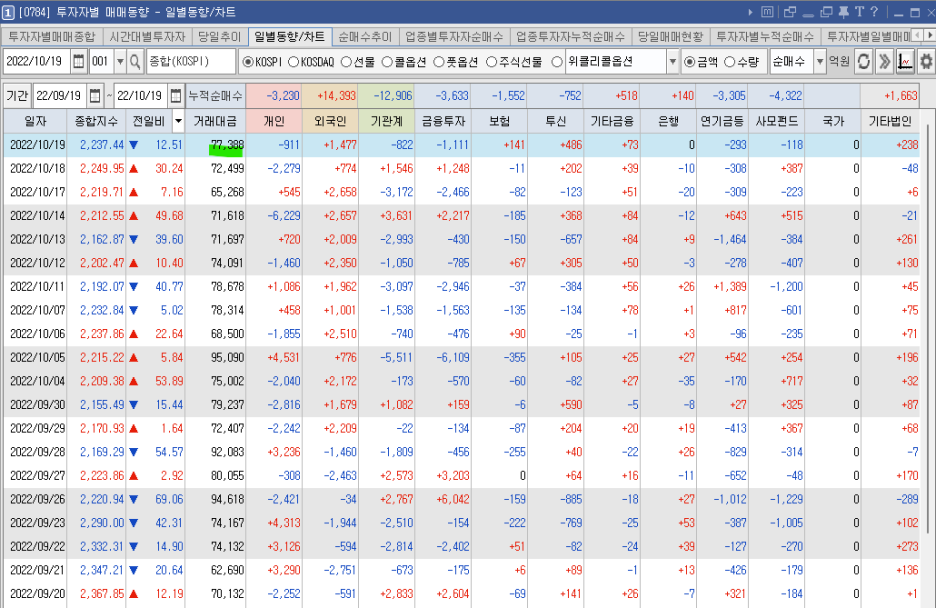Click the 기간 button
This screenshot has height=608, width=936.
(17, 95)
